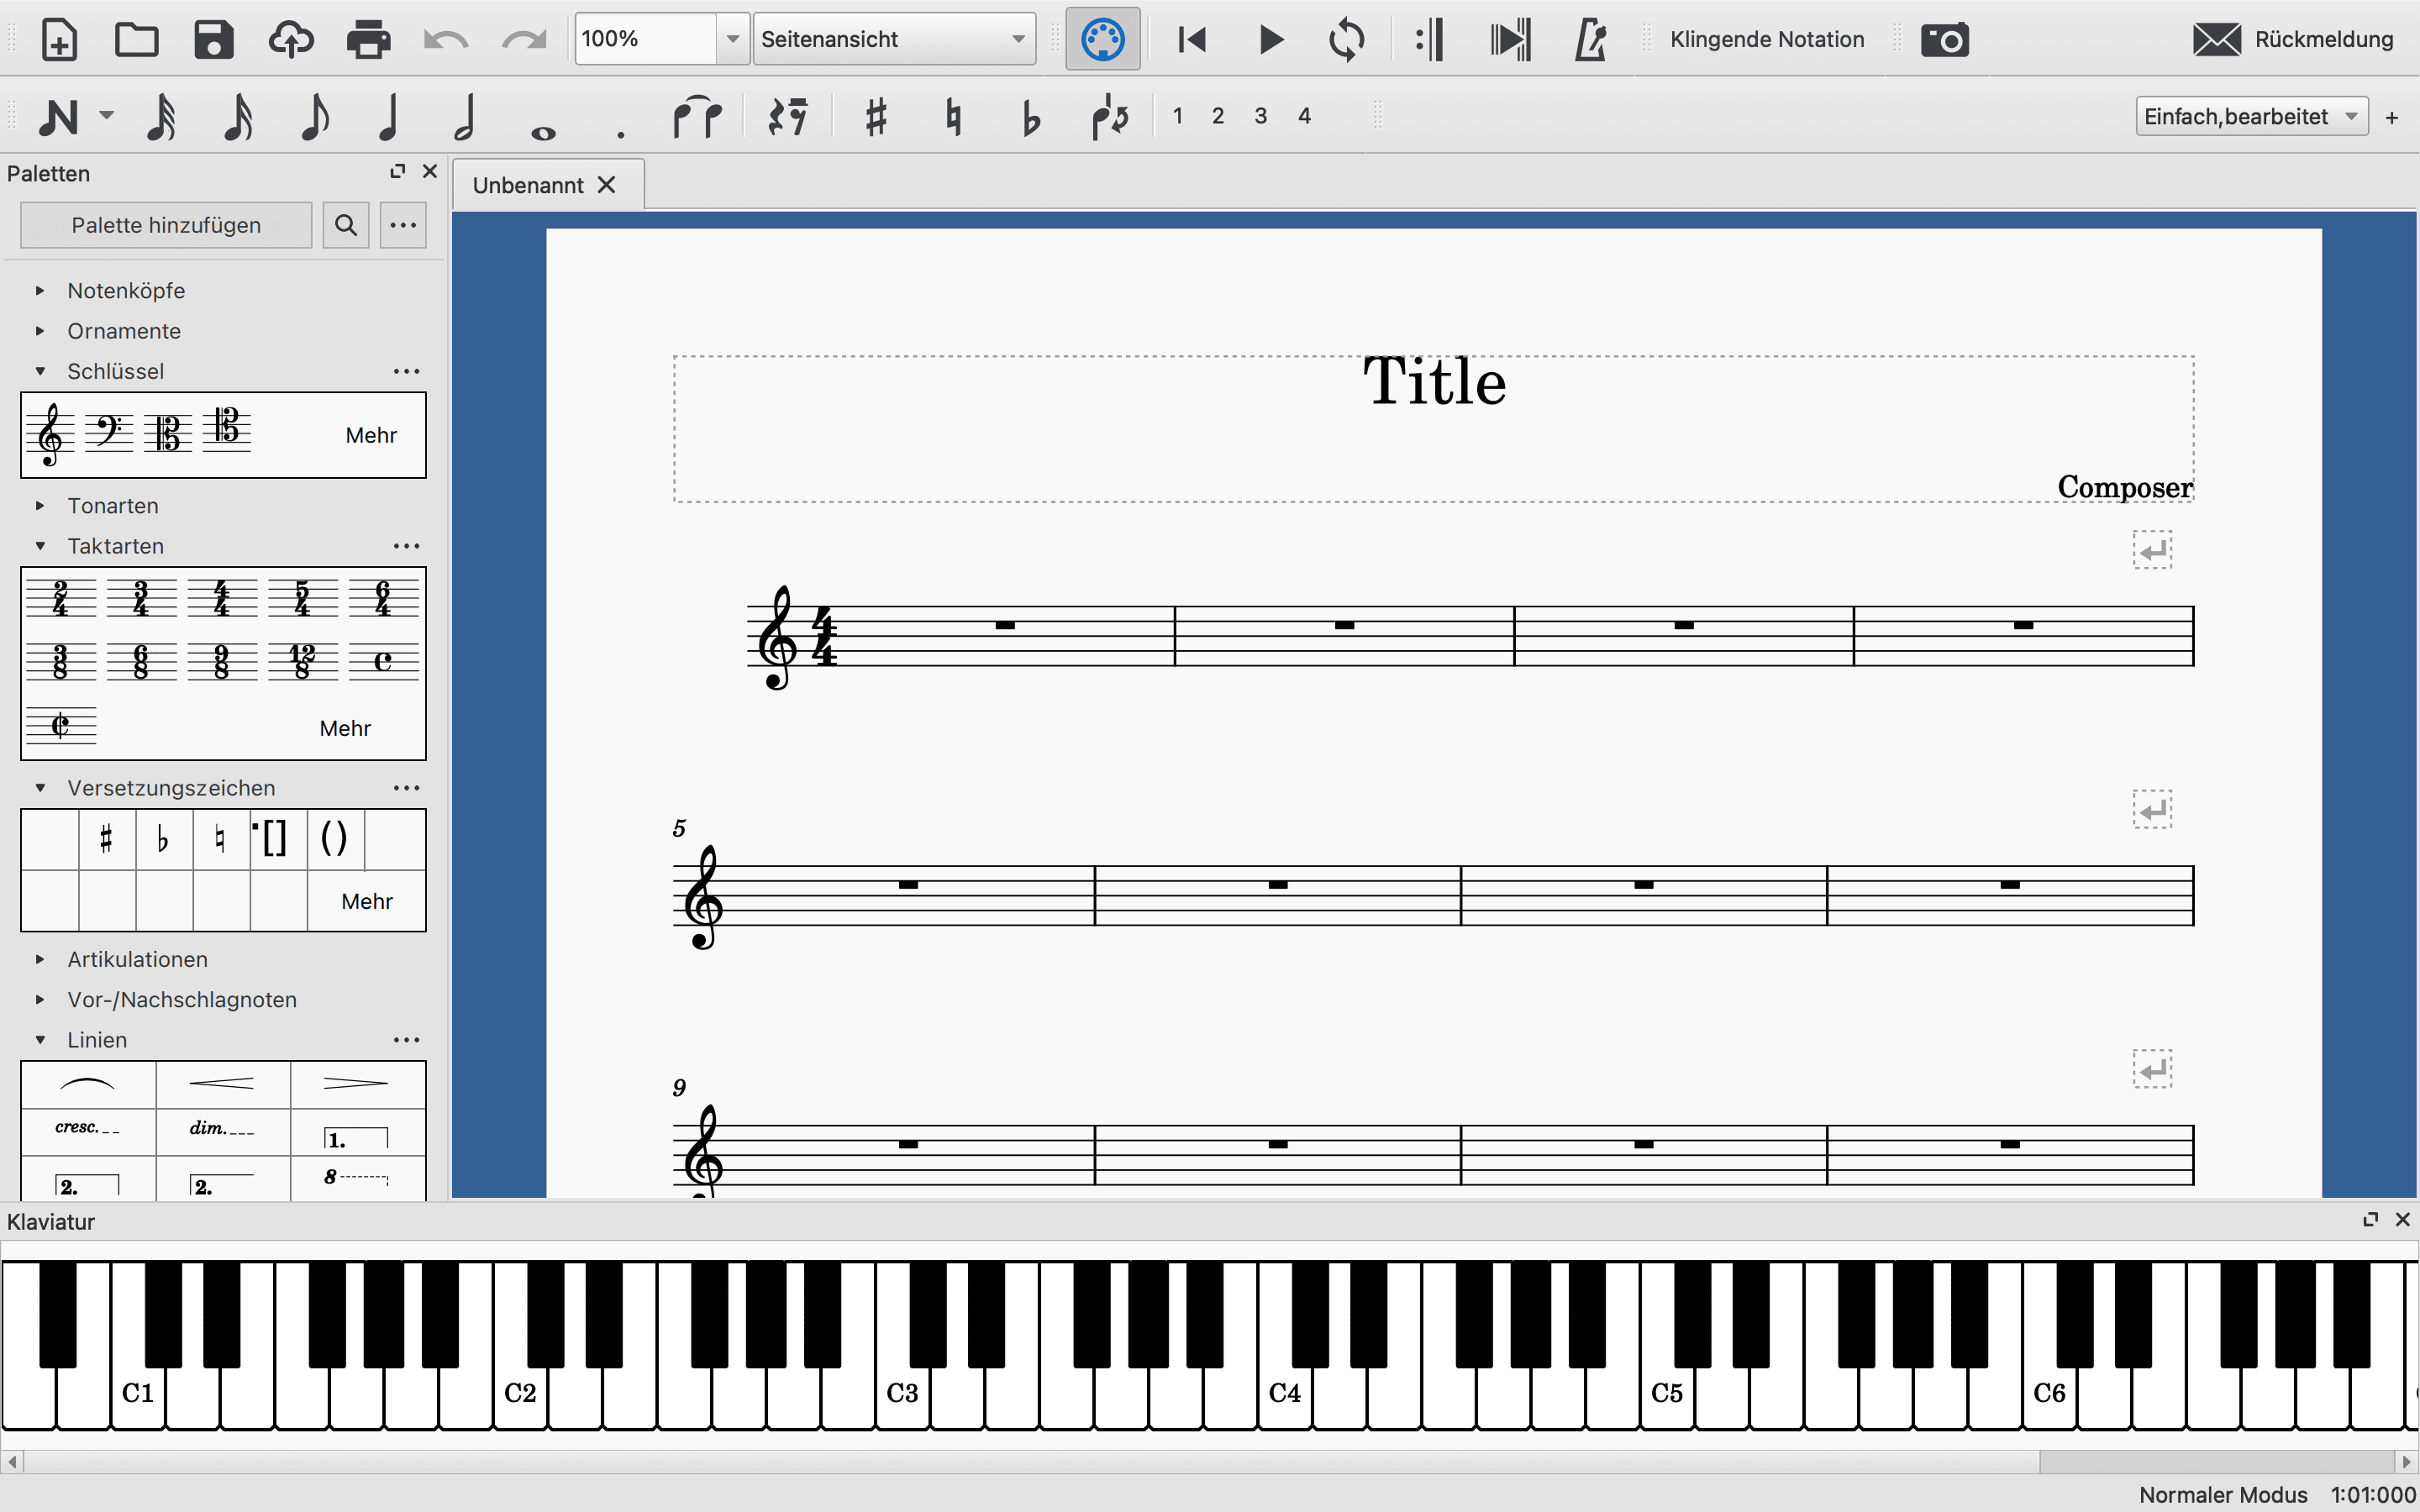Image resolution: width=2420 pixels, height=1512 pixels.
Task: Create a new score document
Action: (x=59, y=40)
